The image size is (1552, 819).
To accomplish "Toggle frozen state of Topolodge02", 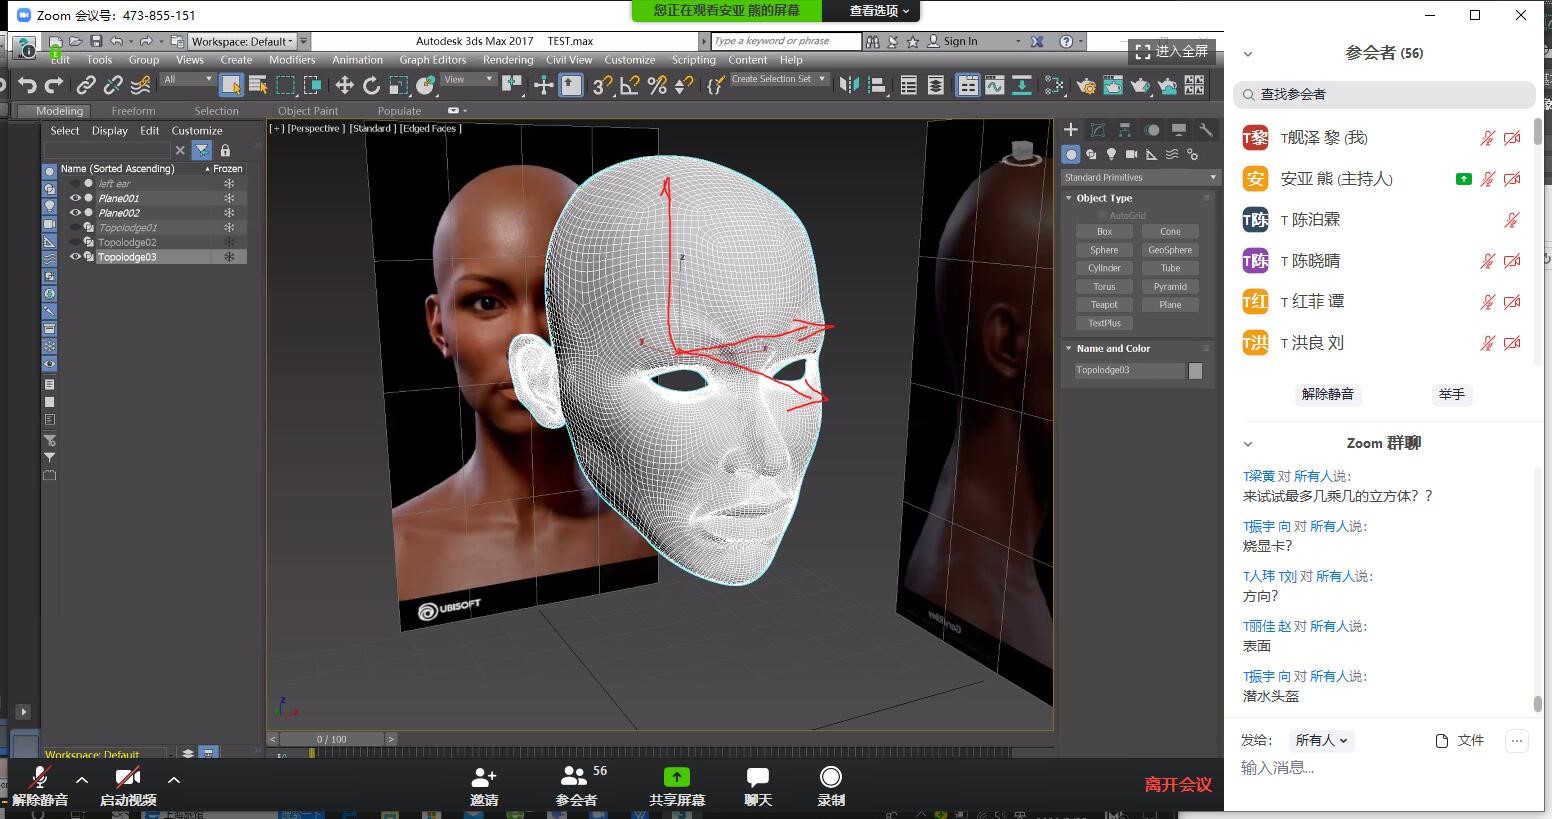I will point(229,242).
